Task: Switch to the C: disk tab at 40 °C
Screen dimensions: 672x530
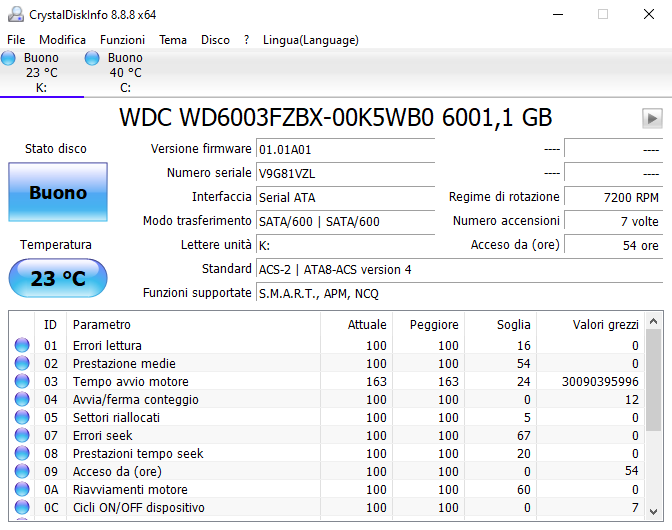Action: tap(126, 72)
